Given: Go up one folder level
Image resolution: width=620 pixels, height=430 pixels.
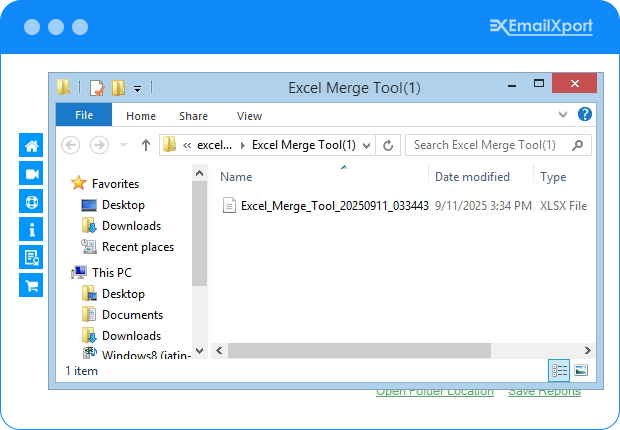Looking at the screenshot, I should [x=146, y=145].
